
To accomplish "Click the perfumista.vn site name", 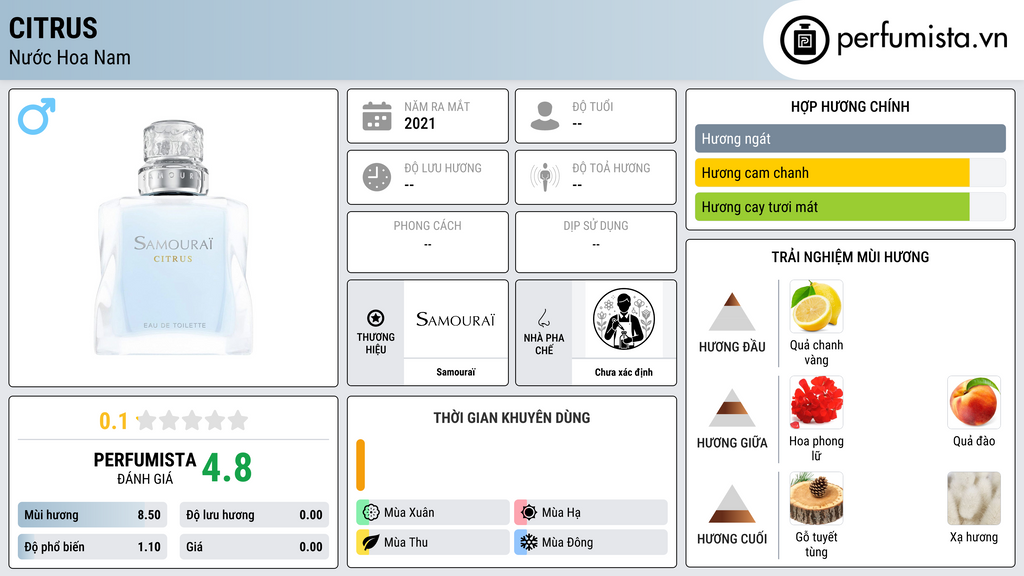I will click(922, 38).
